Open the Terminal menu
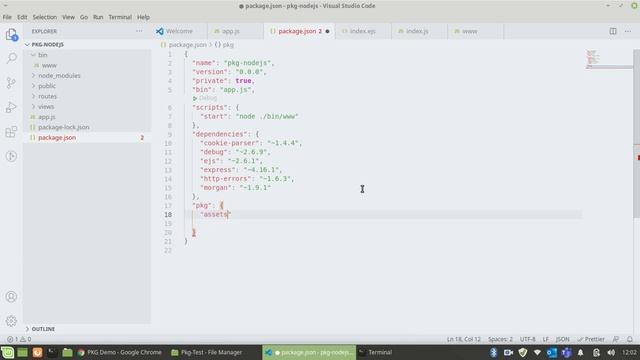The image size is (640, 360). (120, 17)
